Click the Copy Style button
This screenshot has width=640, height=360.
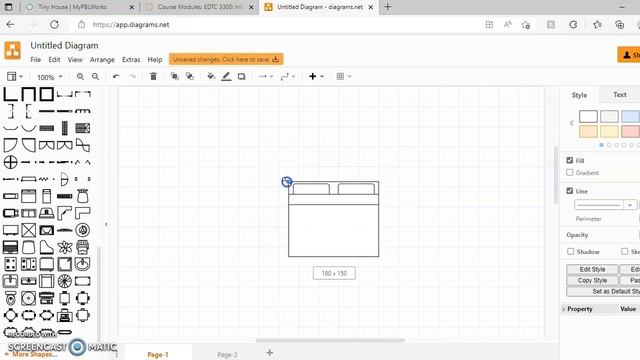pyautogui.click(x=592, y=280)
